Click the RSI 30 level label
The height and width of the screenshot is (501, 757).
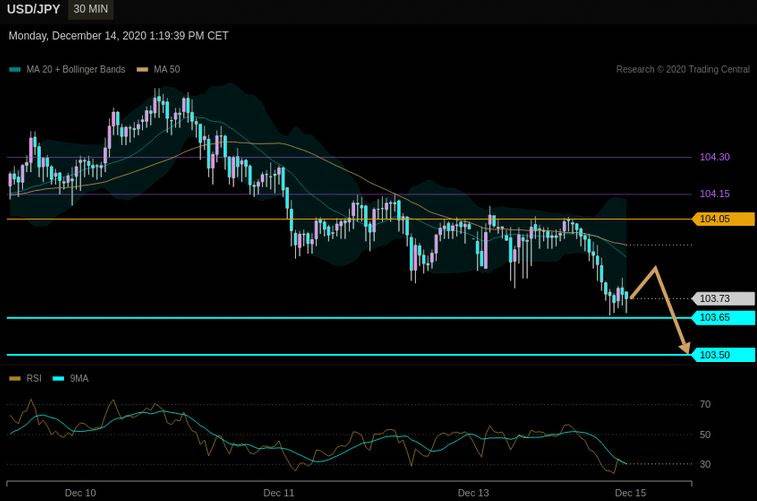coord(705,464)
